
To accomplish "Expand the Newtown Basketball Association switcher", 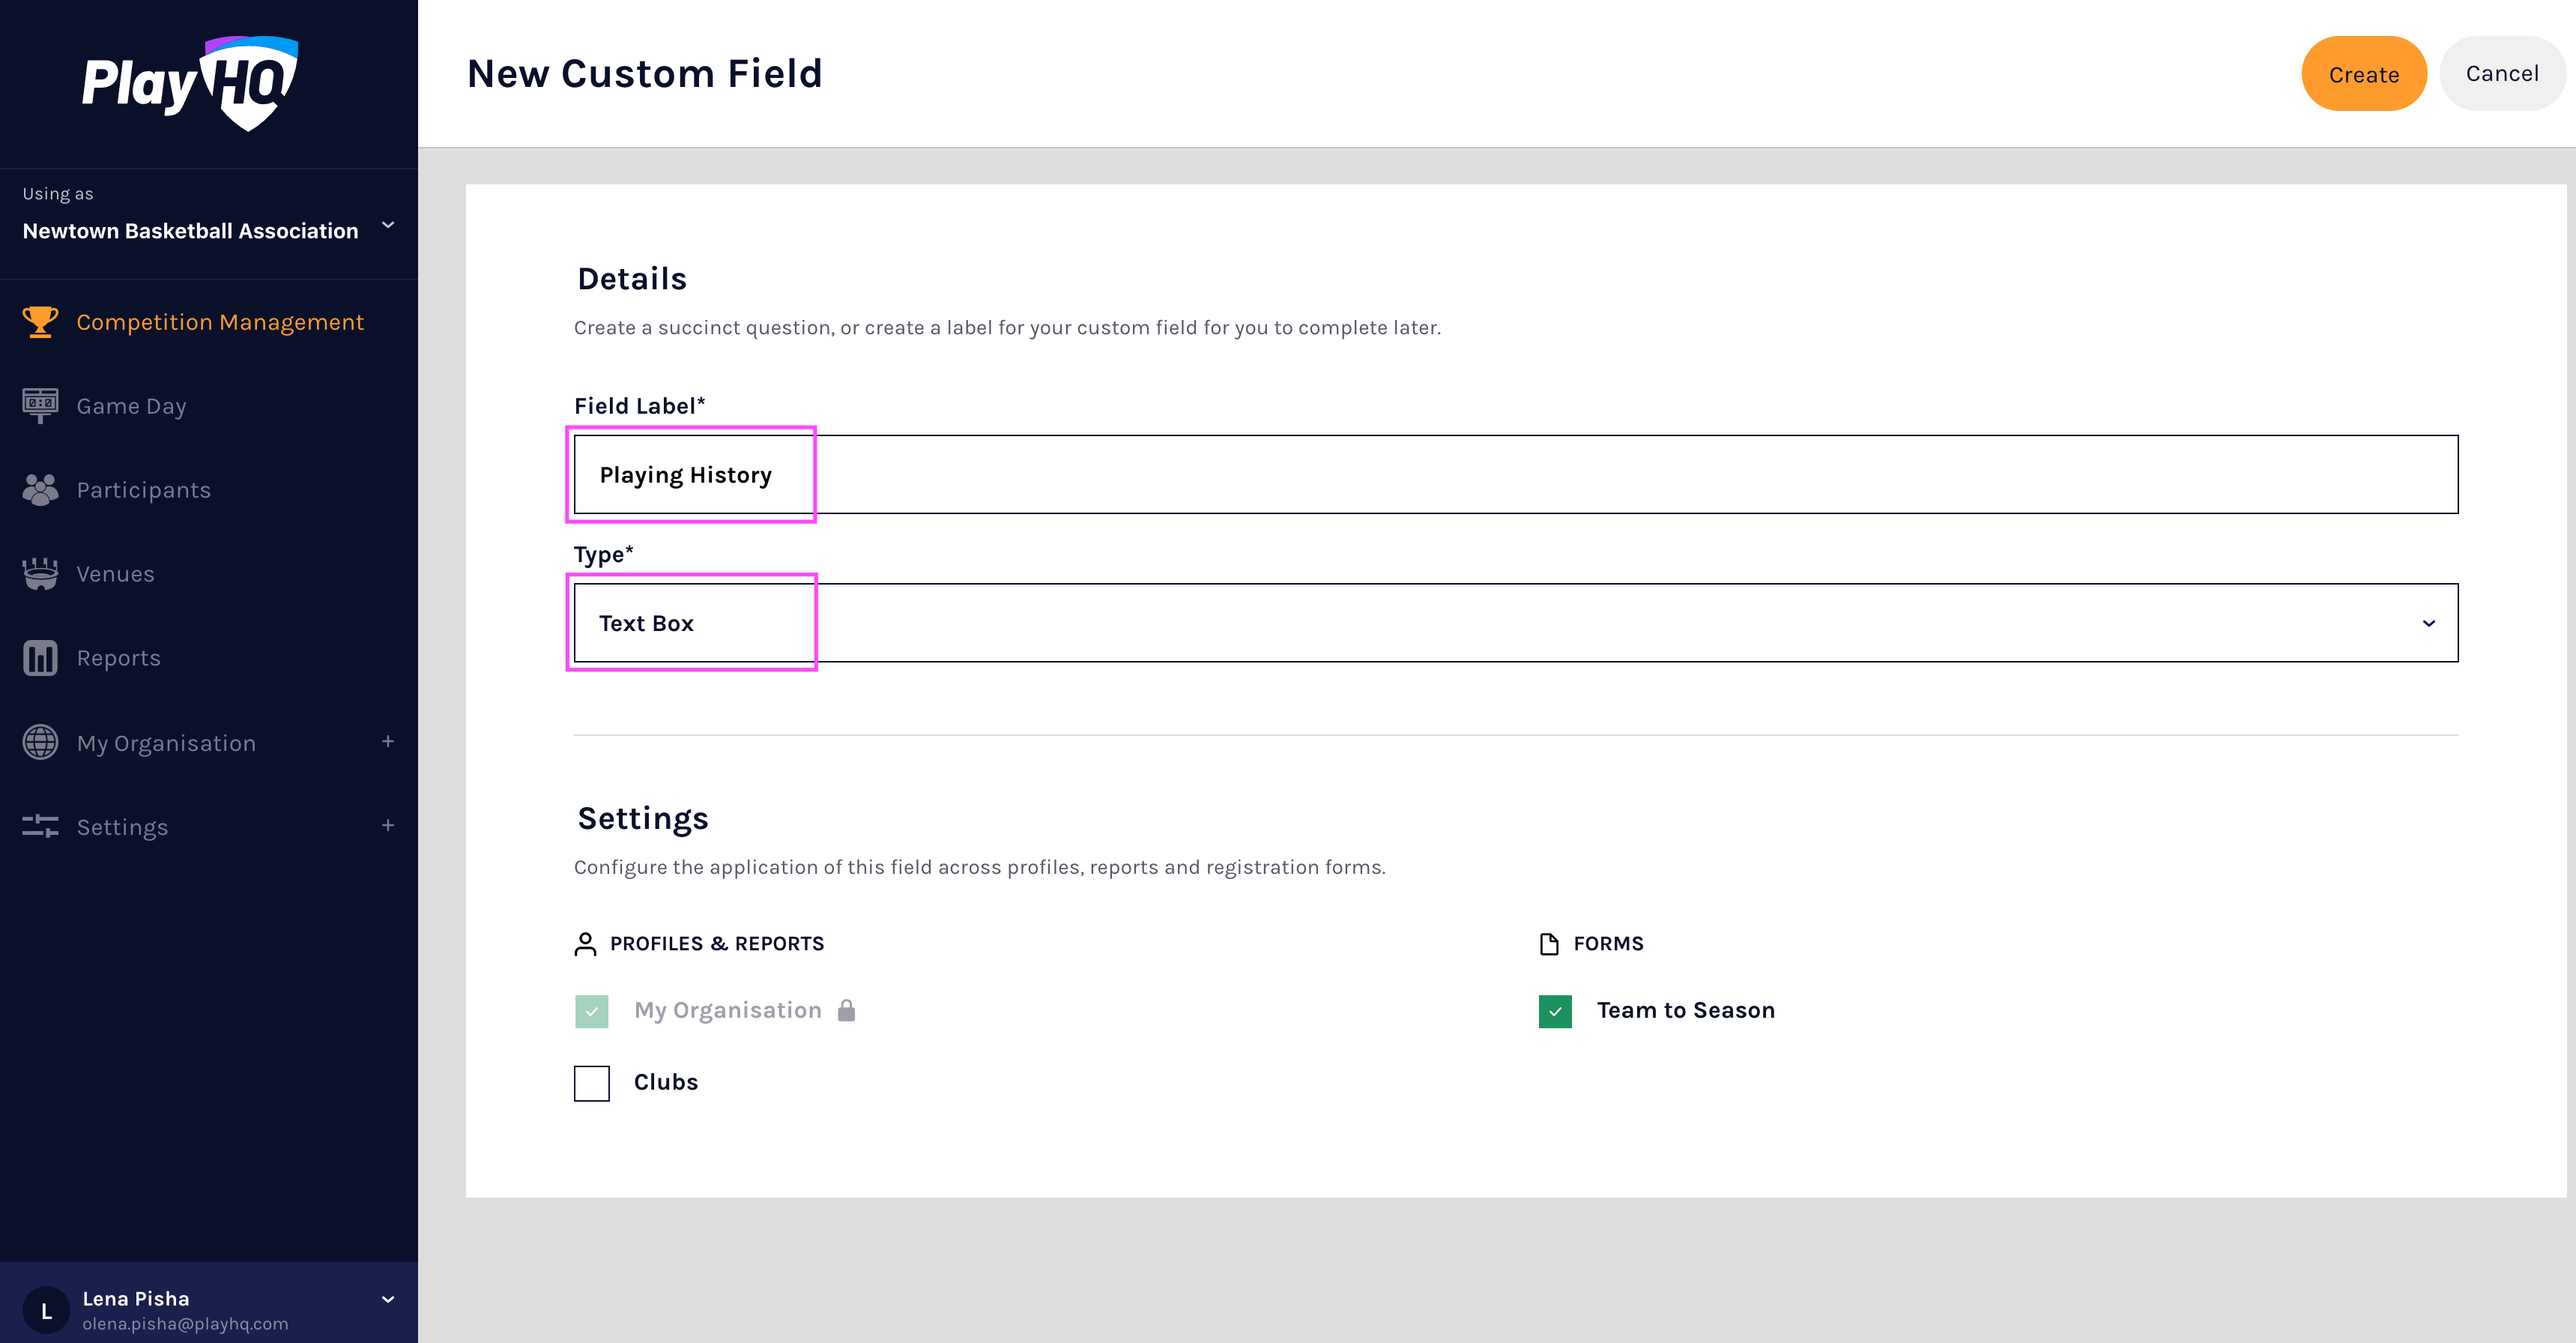I will [388, 226].
